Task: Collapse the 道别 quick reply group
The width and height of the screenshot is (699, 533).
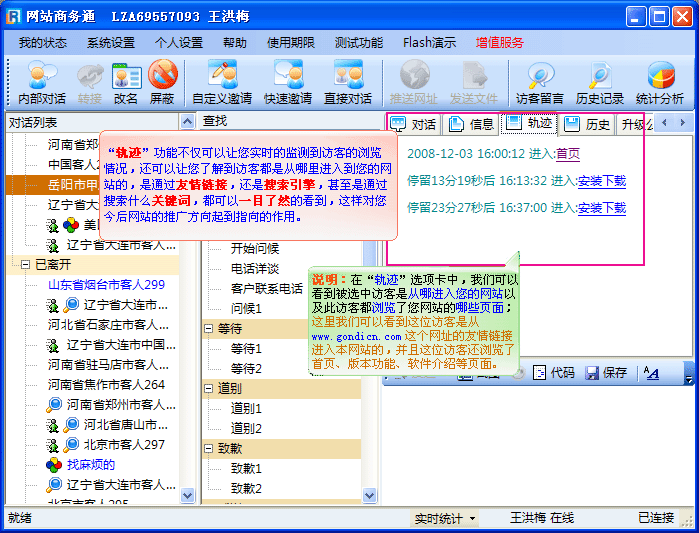Action: pos(209,388)
